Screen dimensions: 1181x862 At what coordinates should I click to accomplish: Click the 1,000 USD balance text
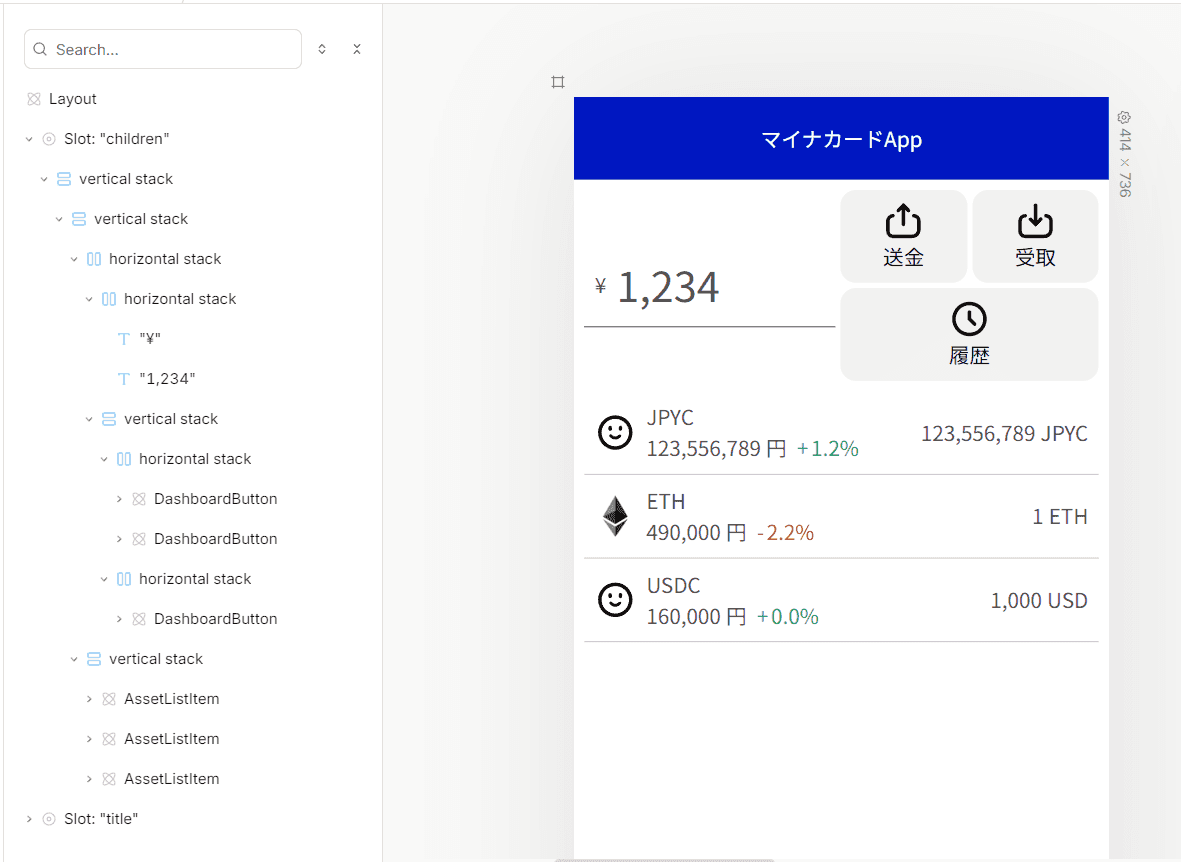pyautogui.click(x=1039, y=601)
